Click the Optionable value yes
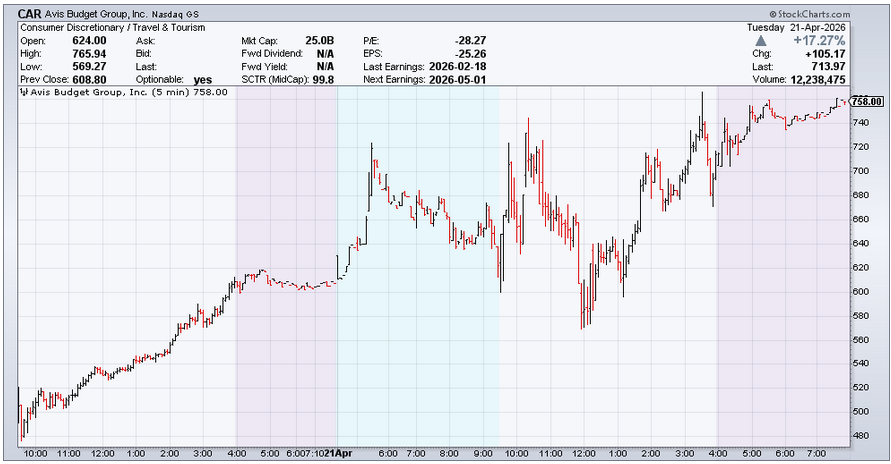Image resolution: width=891 pixels, height=464 pixels. click(202, 80)
